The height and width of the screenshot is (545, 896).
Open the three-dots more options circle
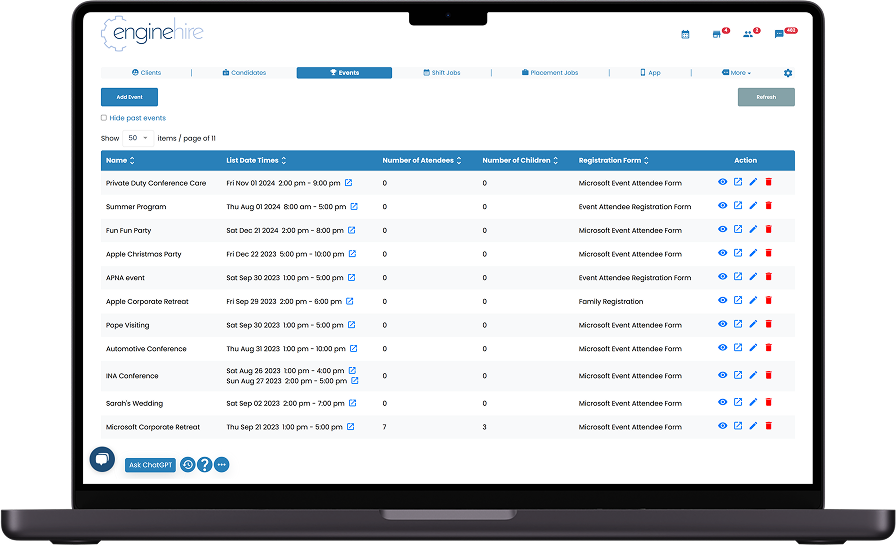pos(222,465)
